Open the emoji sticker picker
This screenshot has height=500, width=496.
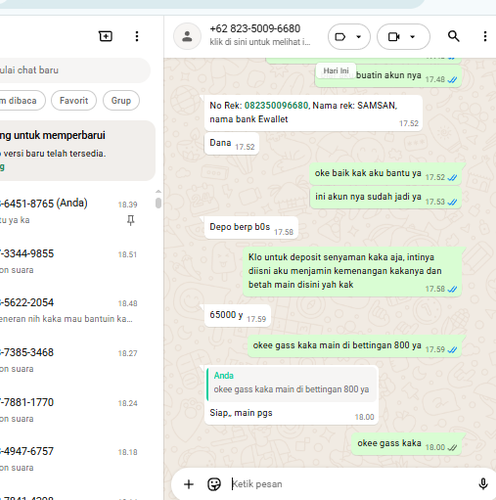[x=214, y=484]
